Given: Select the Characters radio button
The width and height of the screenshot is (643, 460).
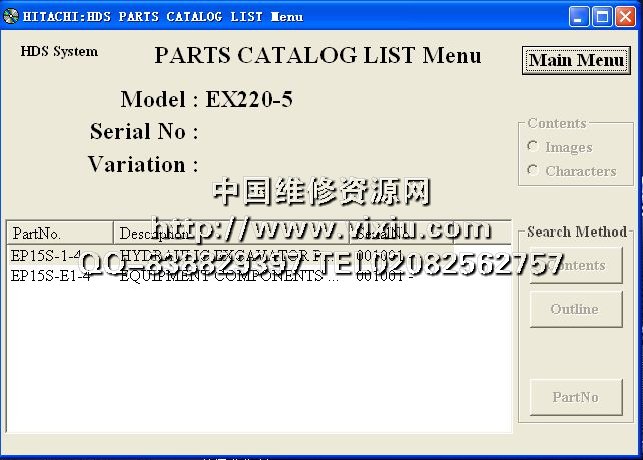Looking at the screenshot, I should [533, 171].
